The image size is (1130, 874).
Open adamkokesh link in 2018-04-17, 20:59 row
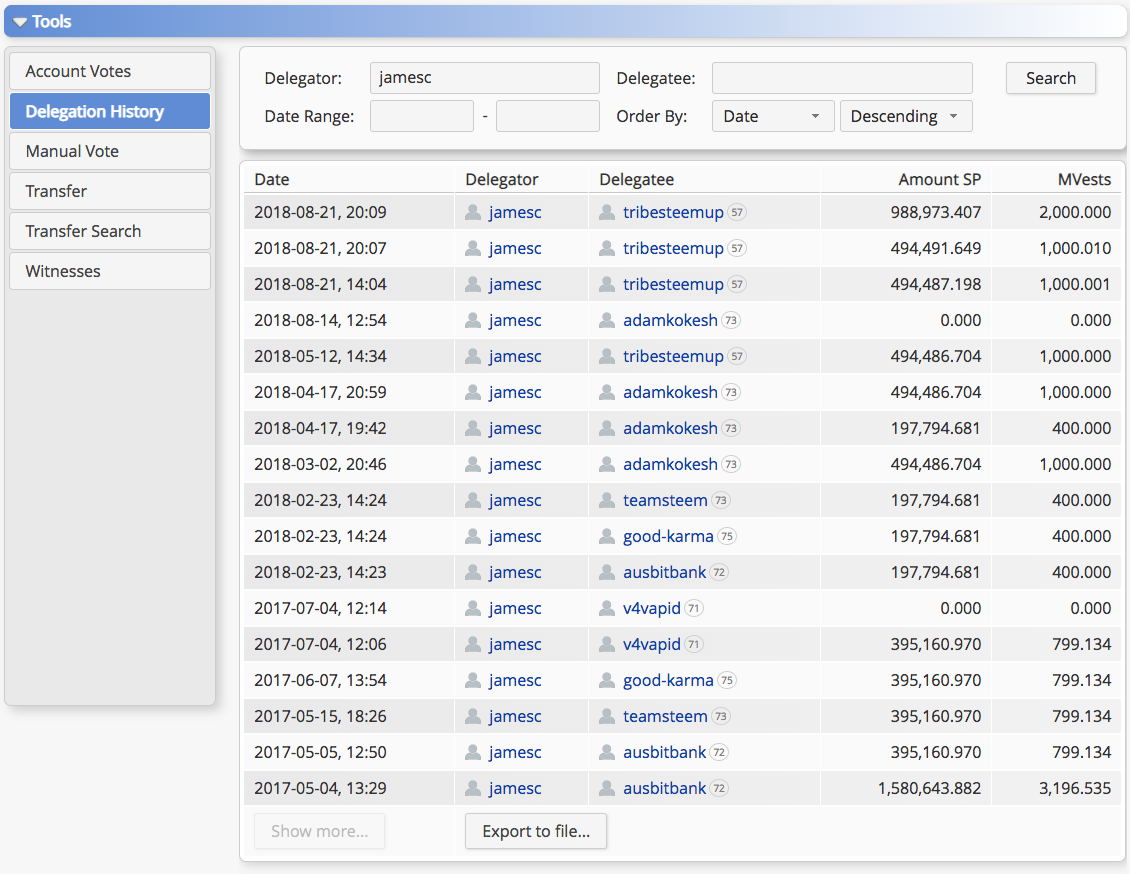[670, 392]
